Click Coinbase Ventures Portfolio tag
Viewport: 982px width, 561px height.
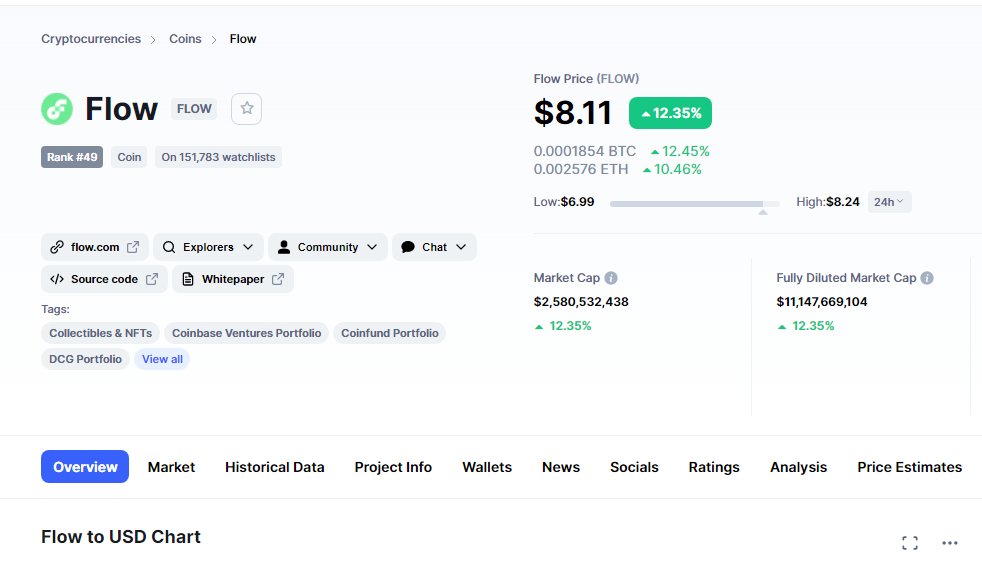247,333
